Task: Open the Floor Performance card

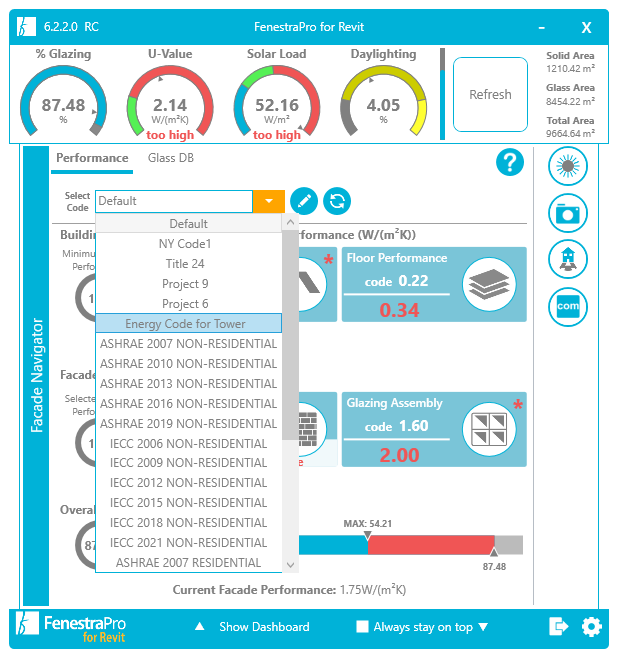Action: pyautogui.click(x=434, y=285)
